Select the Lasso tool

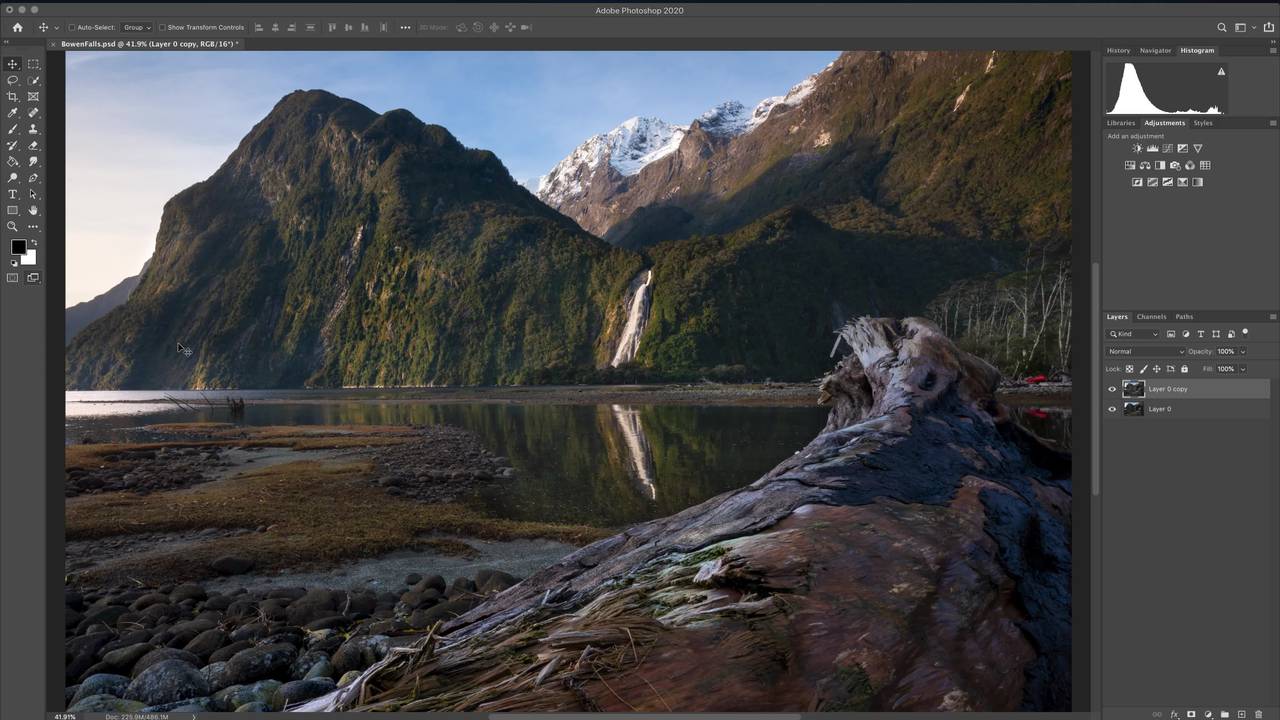click(x=13, y=80)
